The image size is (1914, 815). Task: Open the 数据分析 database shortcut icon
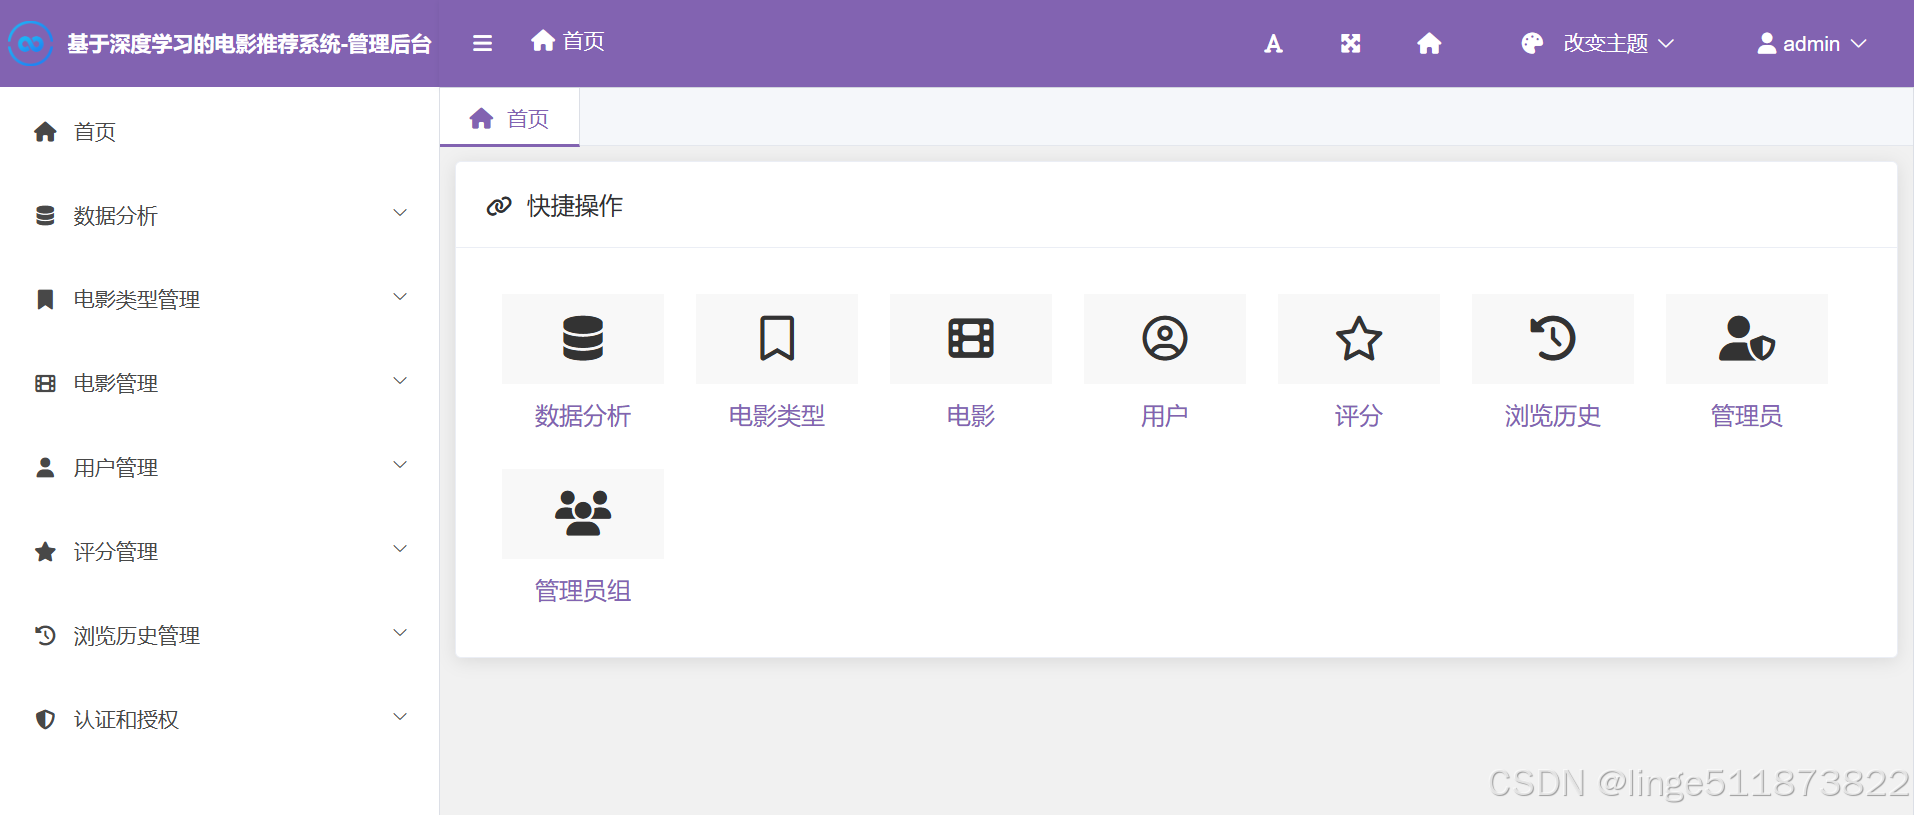[583, 338]
